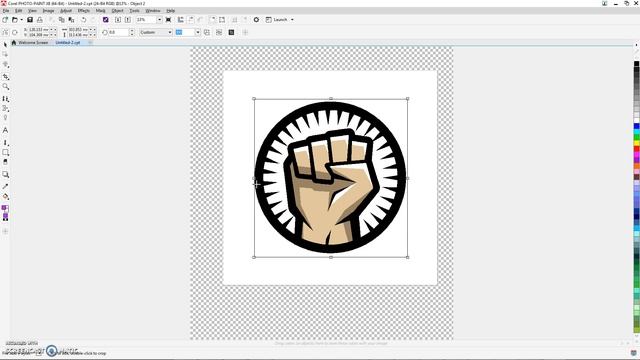The image size is (640, 360).
Task: Select the Crop tool
Action: (x=5, y=77)
